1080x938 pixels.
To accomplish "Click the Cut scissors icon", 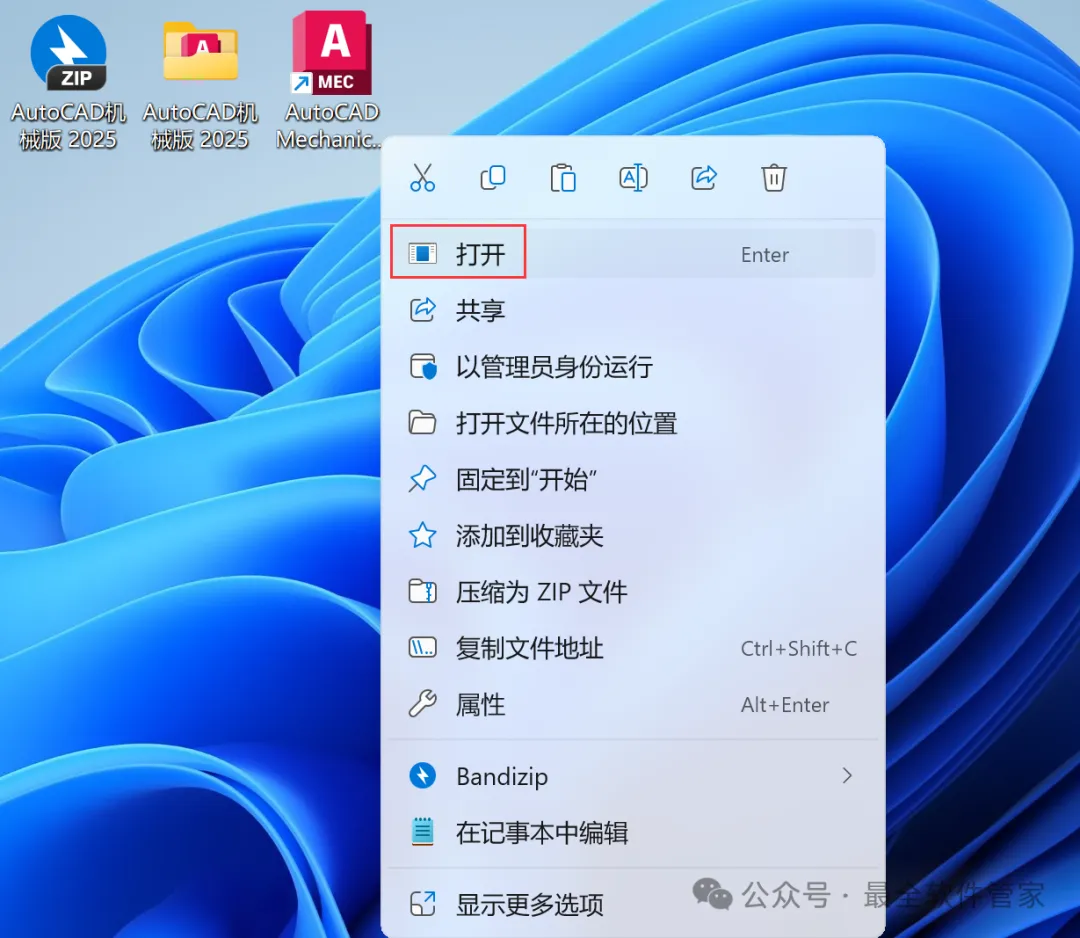I will 422,178.
